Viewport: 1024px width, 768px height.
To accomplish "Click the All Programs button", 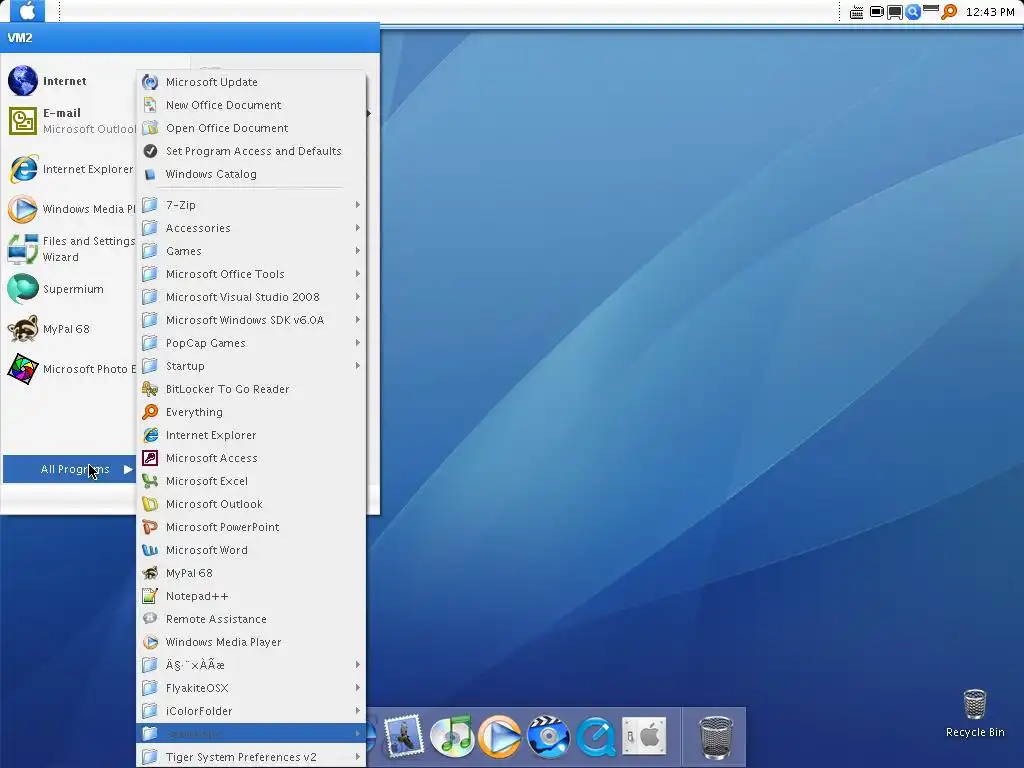I will click(x=69, y=469).
